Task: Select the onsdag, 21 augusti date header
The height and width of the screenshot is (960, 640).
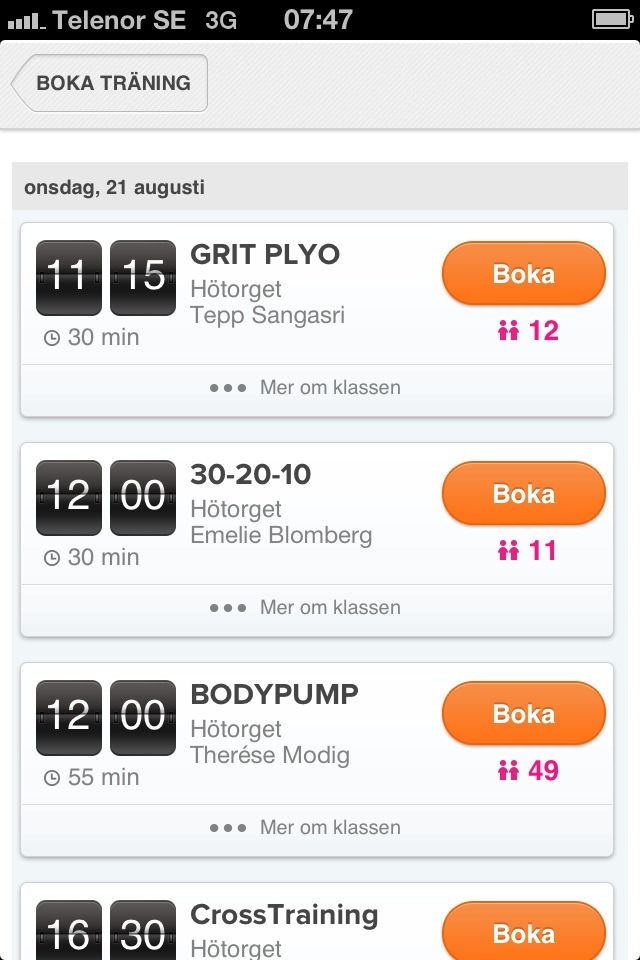Action: pyautogui.click(x=115, y=187)
